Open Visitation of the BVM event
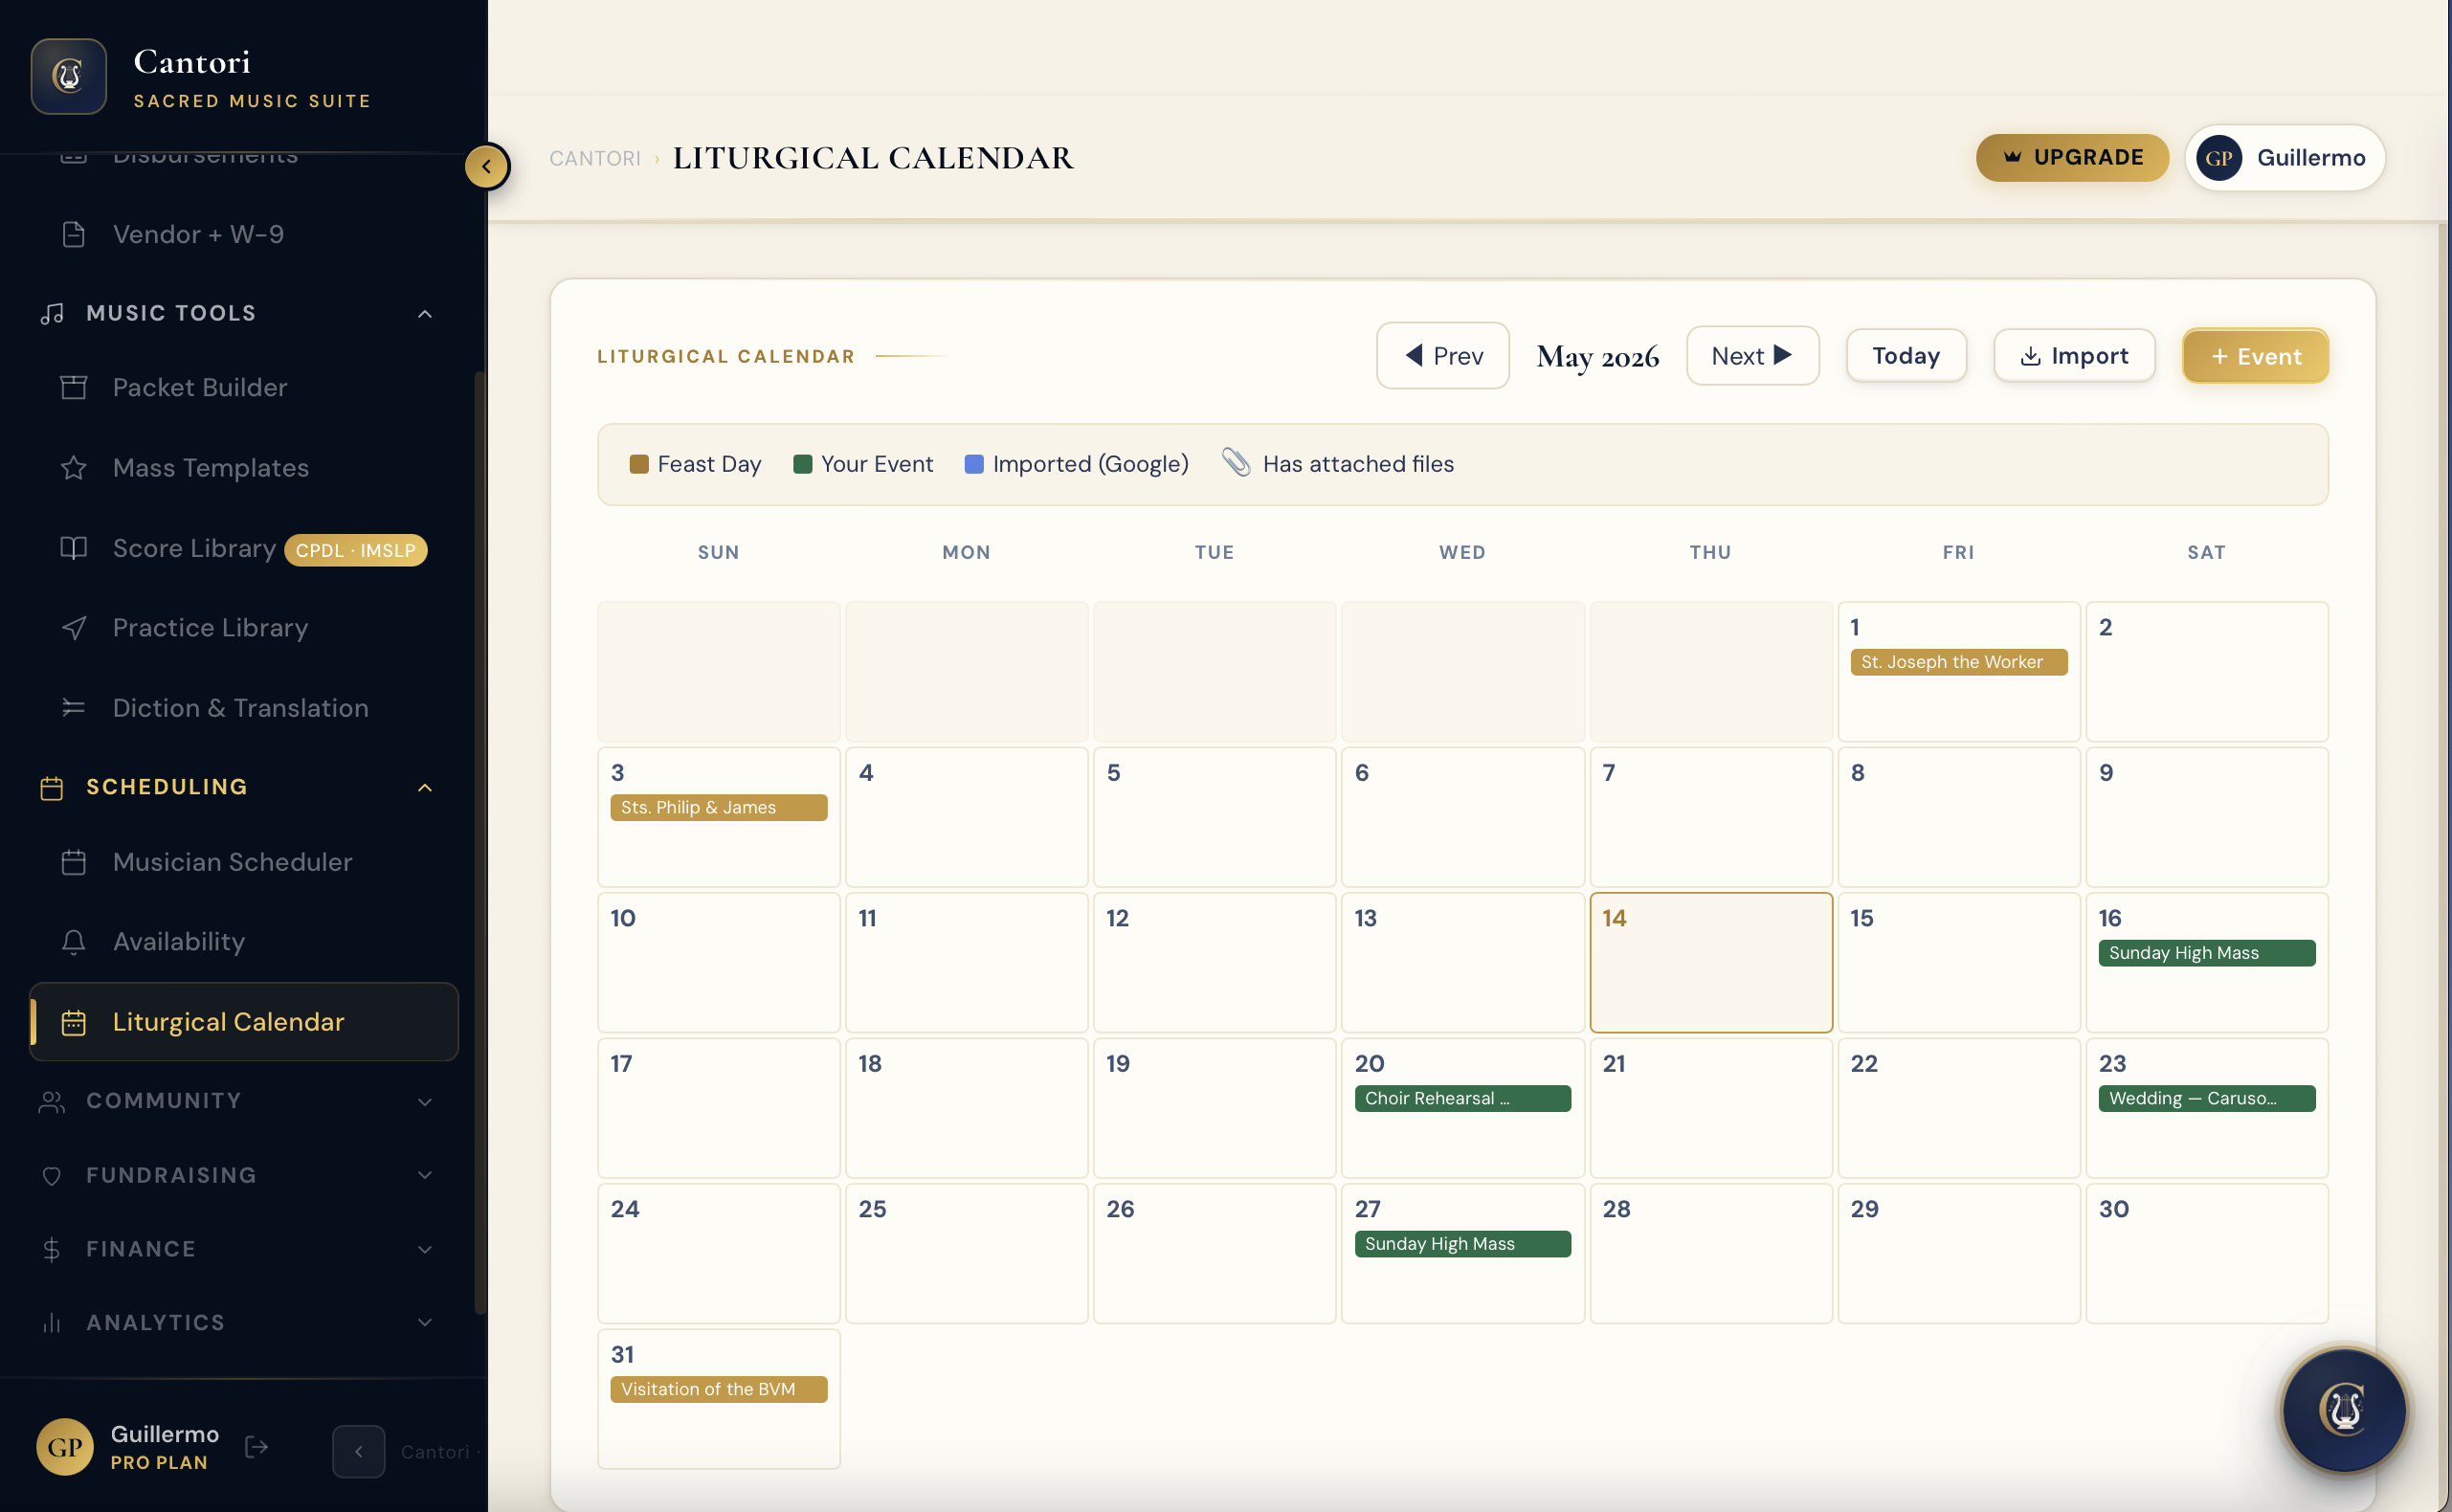 click(719, 1389)
